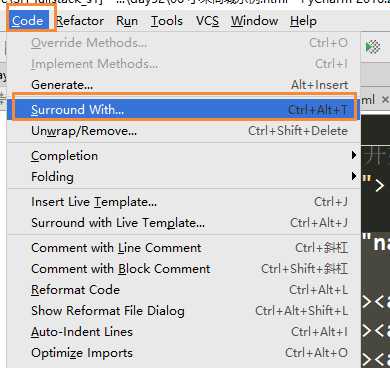Open the Refactor menu

[80, 21]
